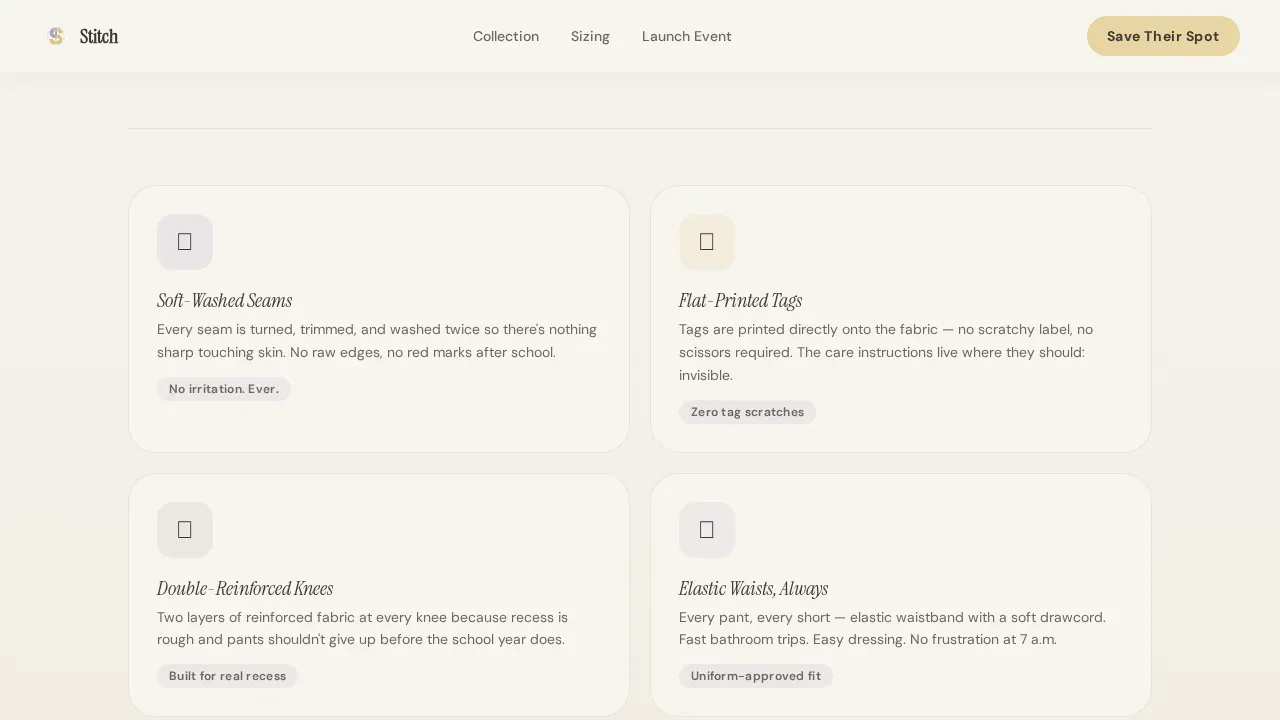
Task: Click the Built for real recess badge
Action: pyautogui.click(x=227, y=676)
